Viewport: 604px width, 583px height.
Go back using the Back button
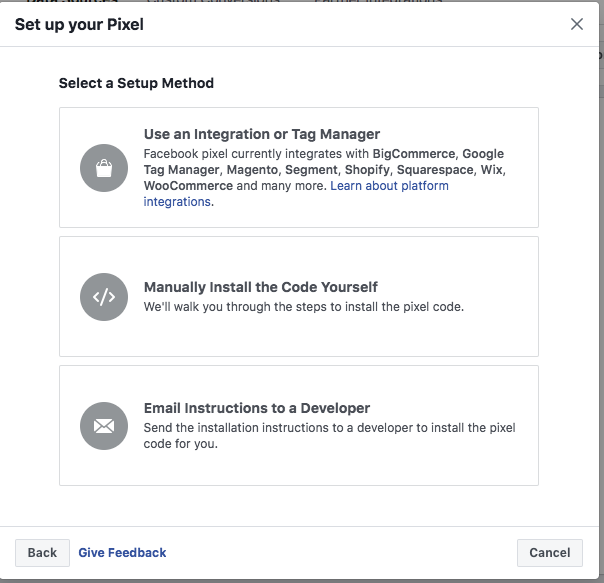click(42, 553)
